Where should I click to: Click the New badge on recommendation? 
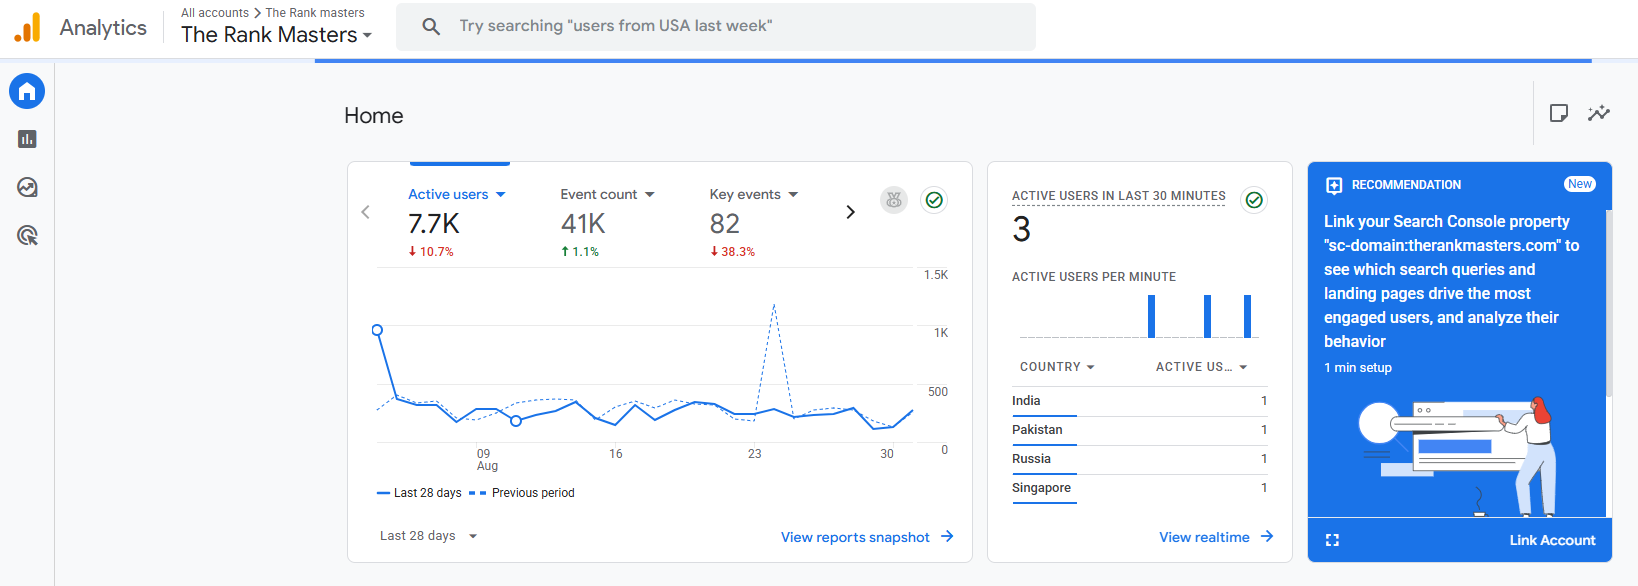[x=1580, y=184]
